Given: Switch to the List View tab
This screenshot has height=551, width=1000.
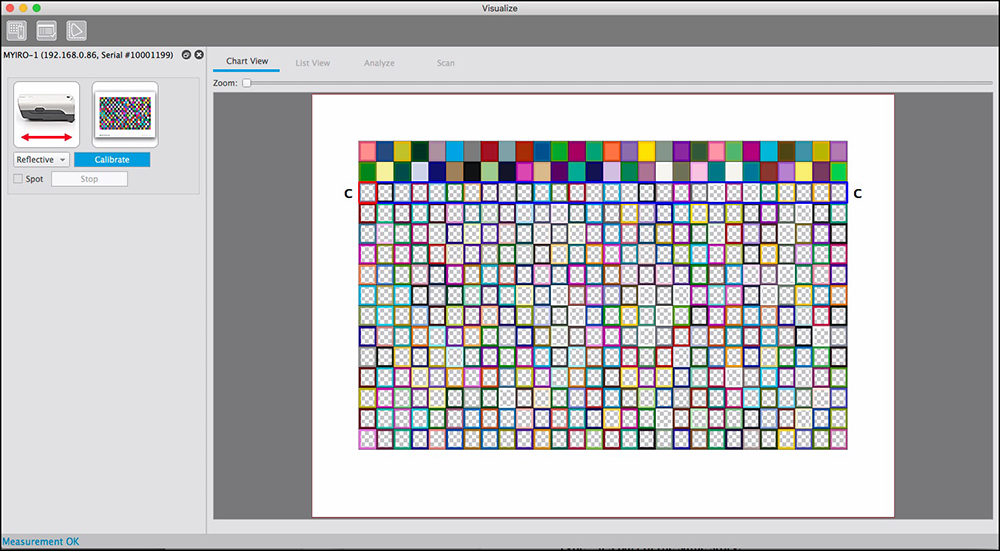Looking at the screenshot, I should (x=312, y=63).
